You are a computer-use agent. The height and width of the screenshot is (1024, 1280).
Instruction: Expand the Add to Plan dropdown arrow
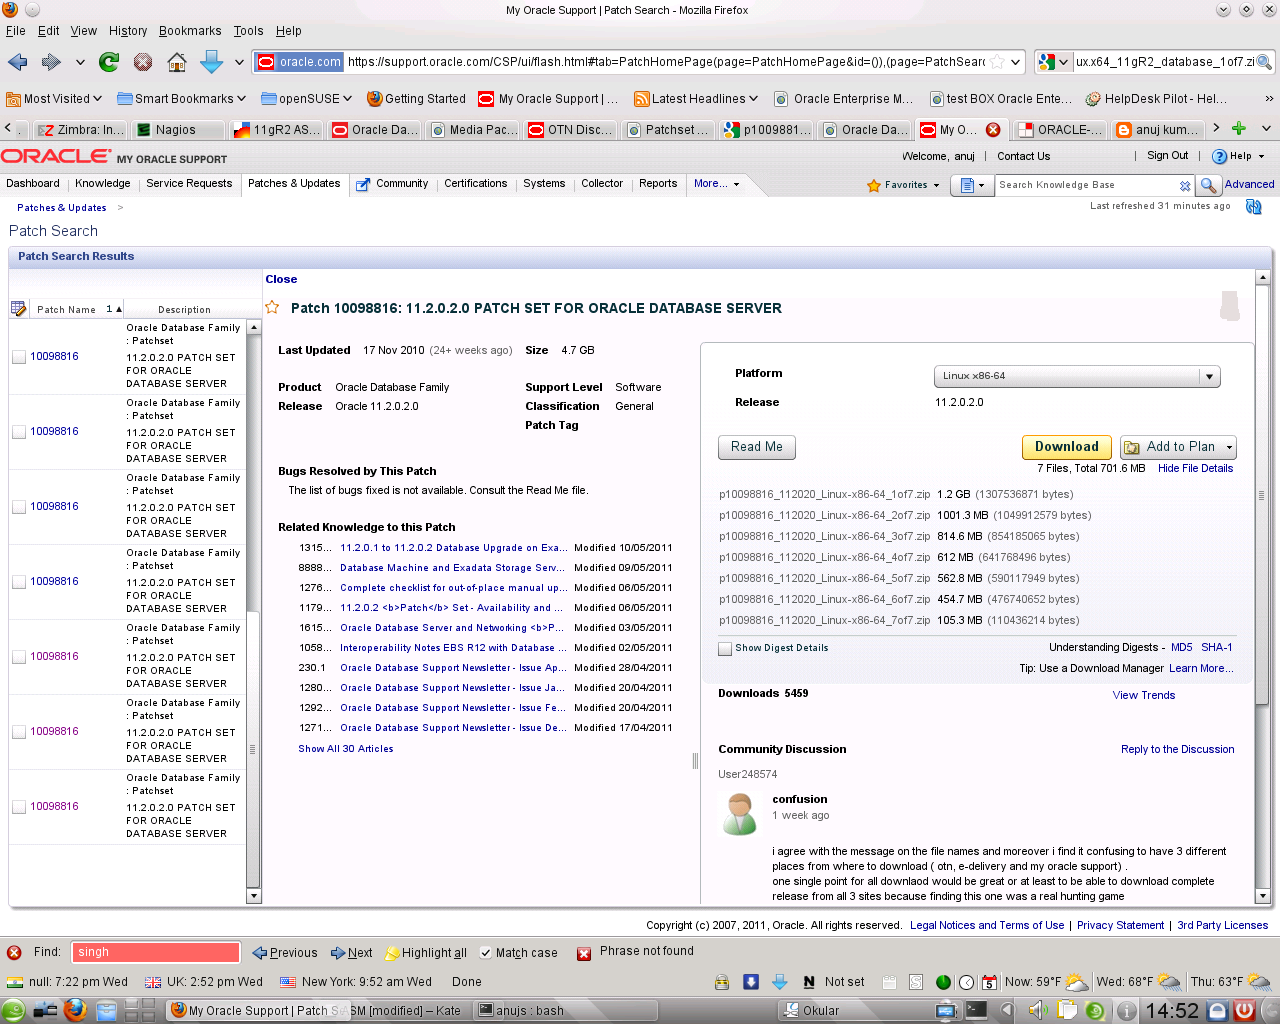tap(1229, 447)
